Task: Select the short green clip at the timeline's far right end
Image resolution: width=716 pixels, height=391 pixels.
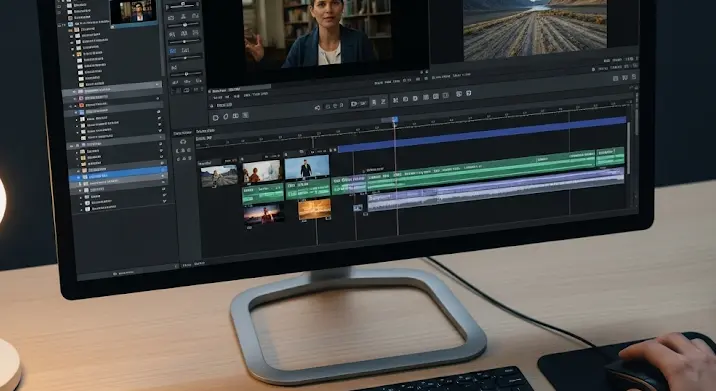Action: pos(611,156)
